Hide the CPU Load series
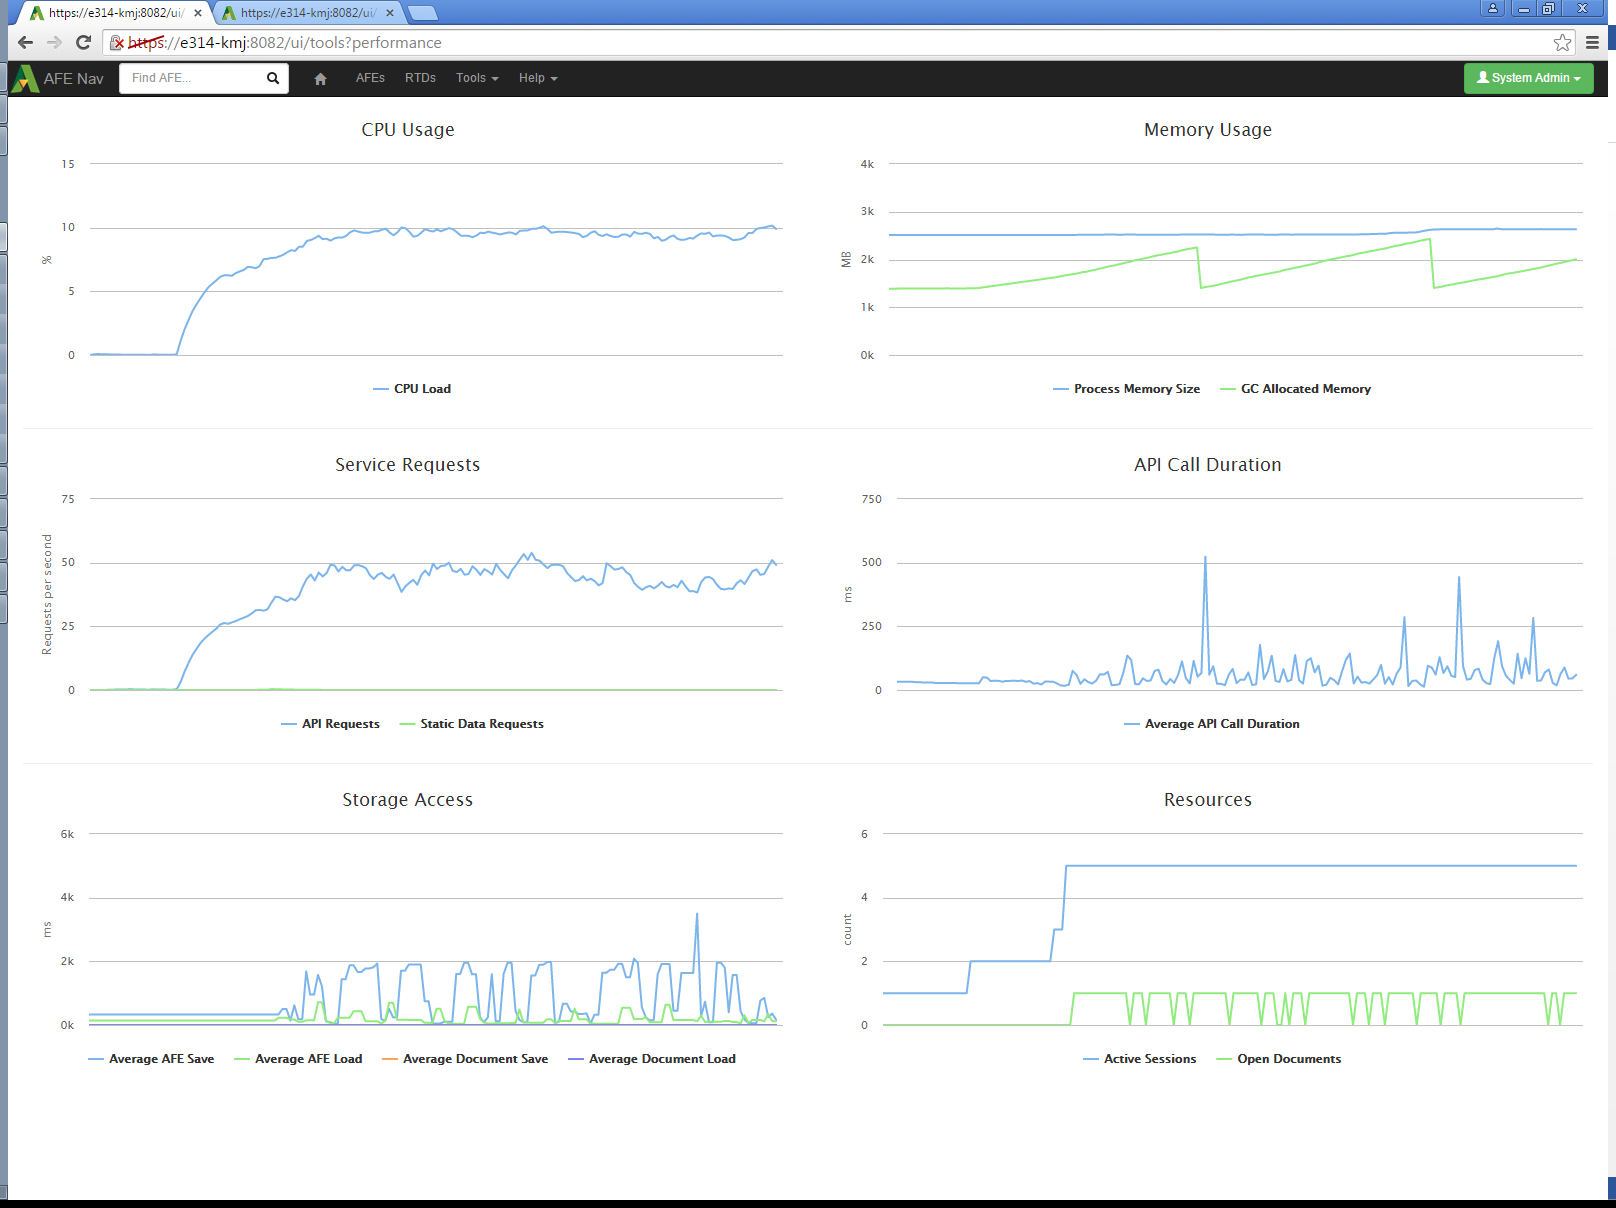The width and height of the screenshot is (1616, 1208). pos(410,388)
